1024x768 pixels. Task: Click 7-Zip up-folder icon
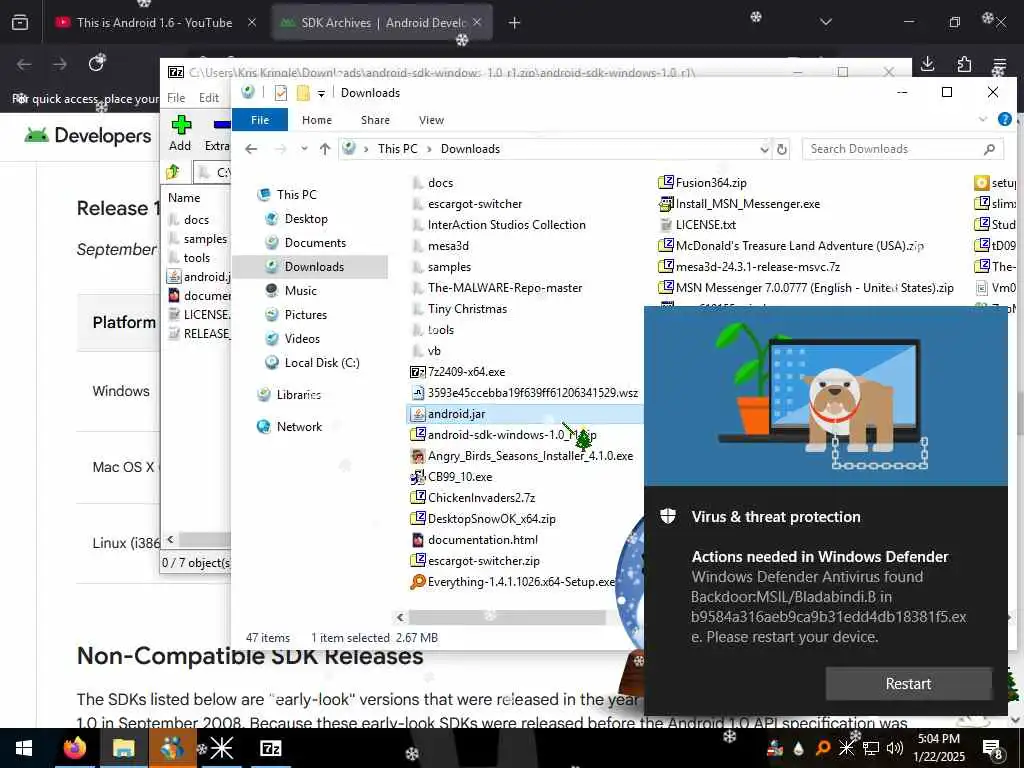[x=173, y=172]
